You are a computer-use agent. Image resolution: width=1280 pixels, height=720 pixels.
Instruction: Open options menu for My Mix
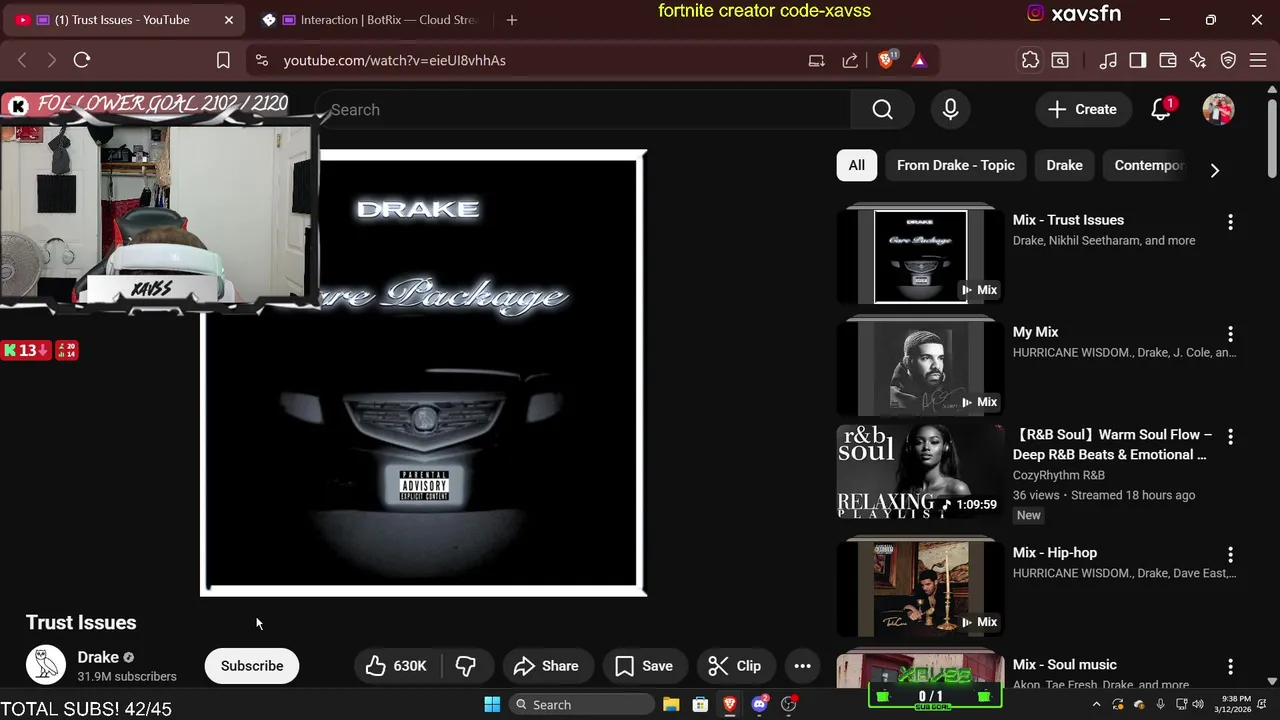[1230, 334]
